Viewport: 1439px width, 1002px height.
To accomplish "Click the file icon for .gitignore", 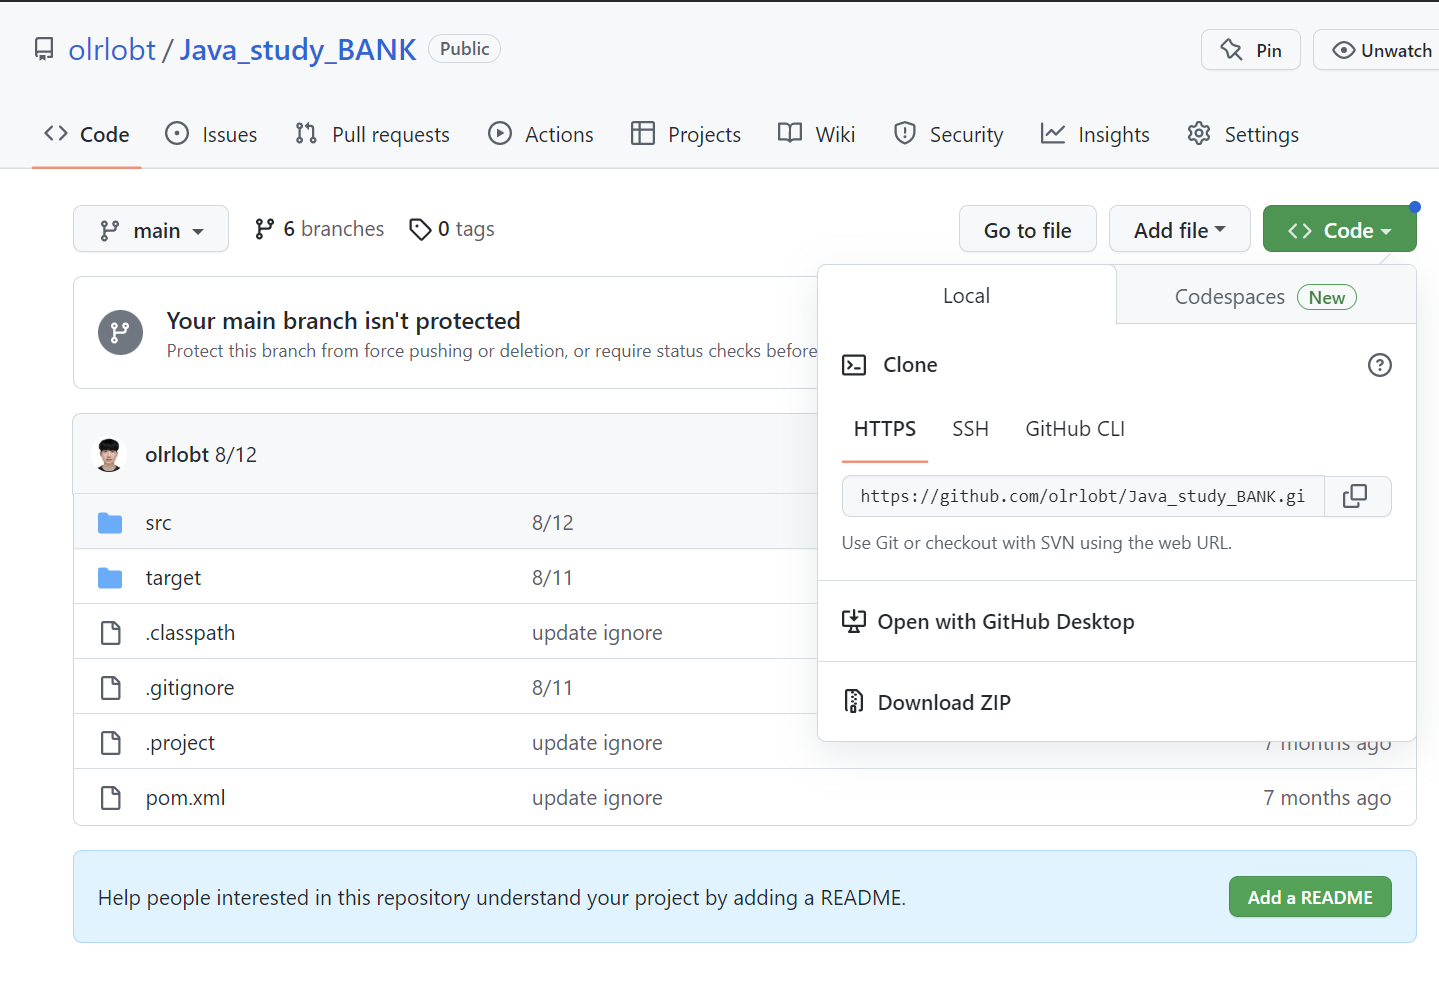I will (x=111, y=688).
